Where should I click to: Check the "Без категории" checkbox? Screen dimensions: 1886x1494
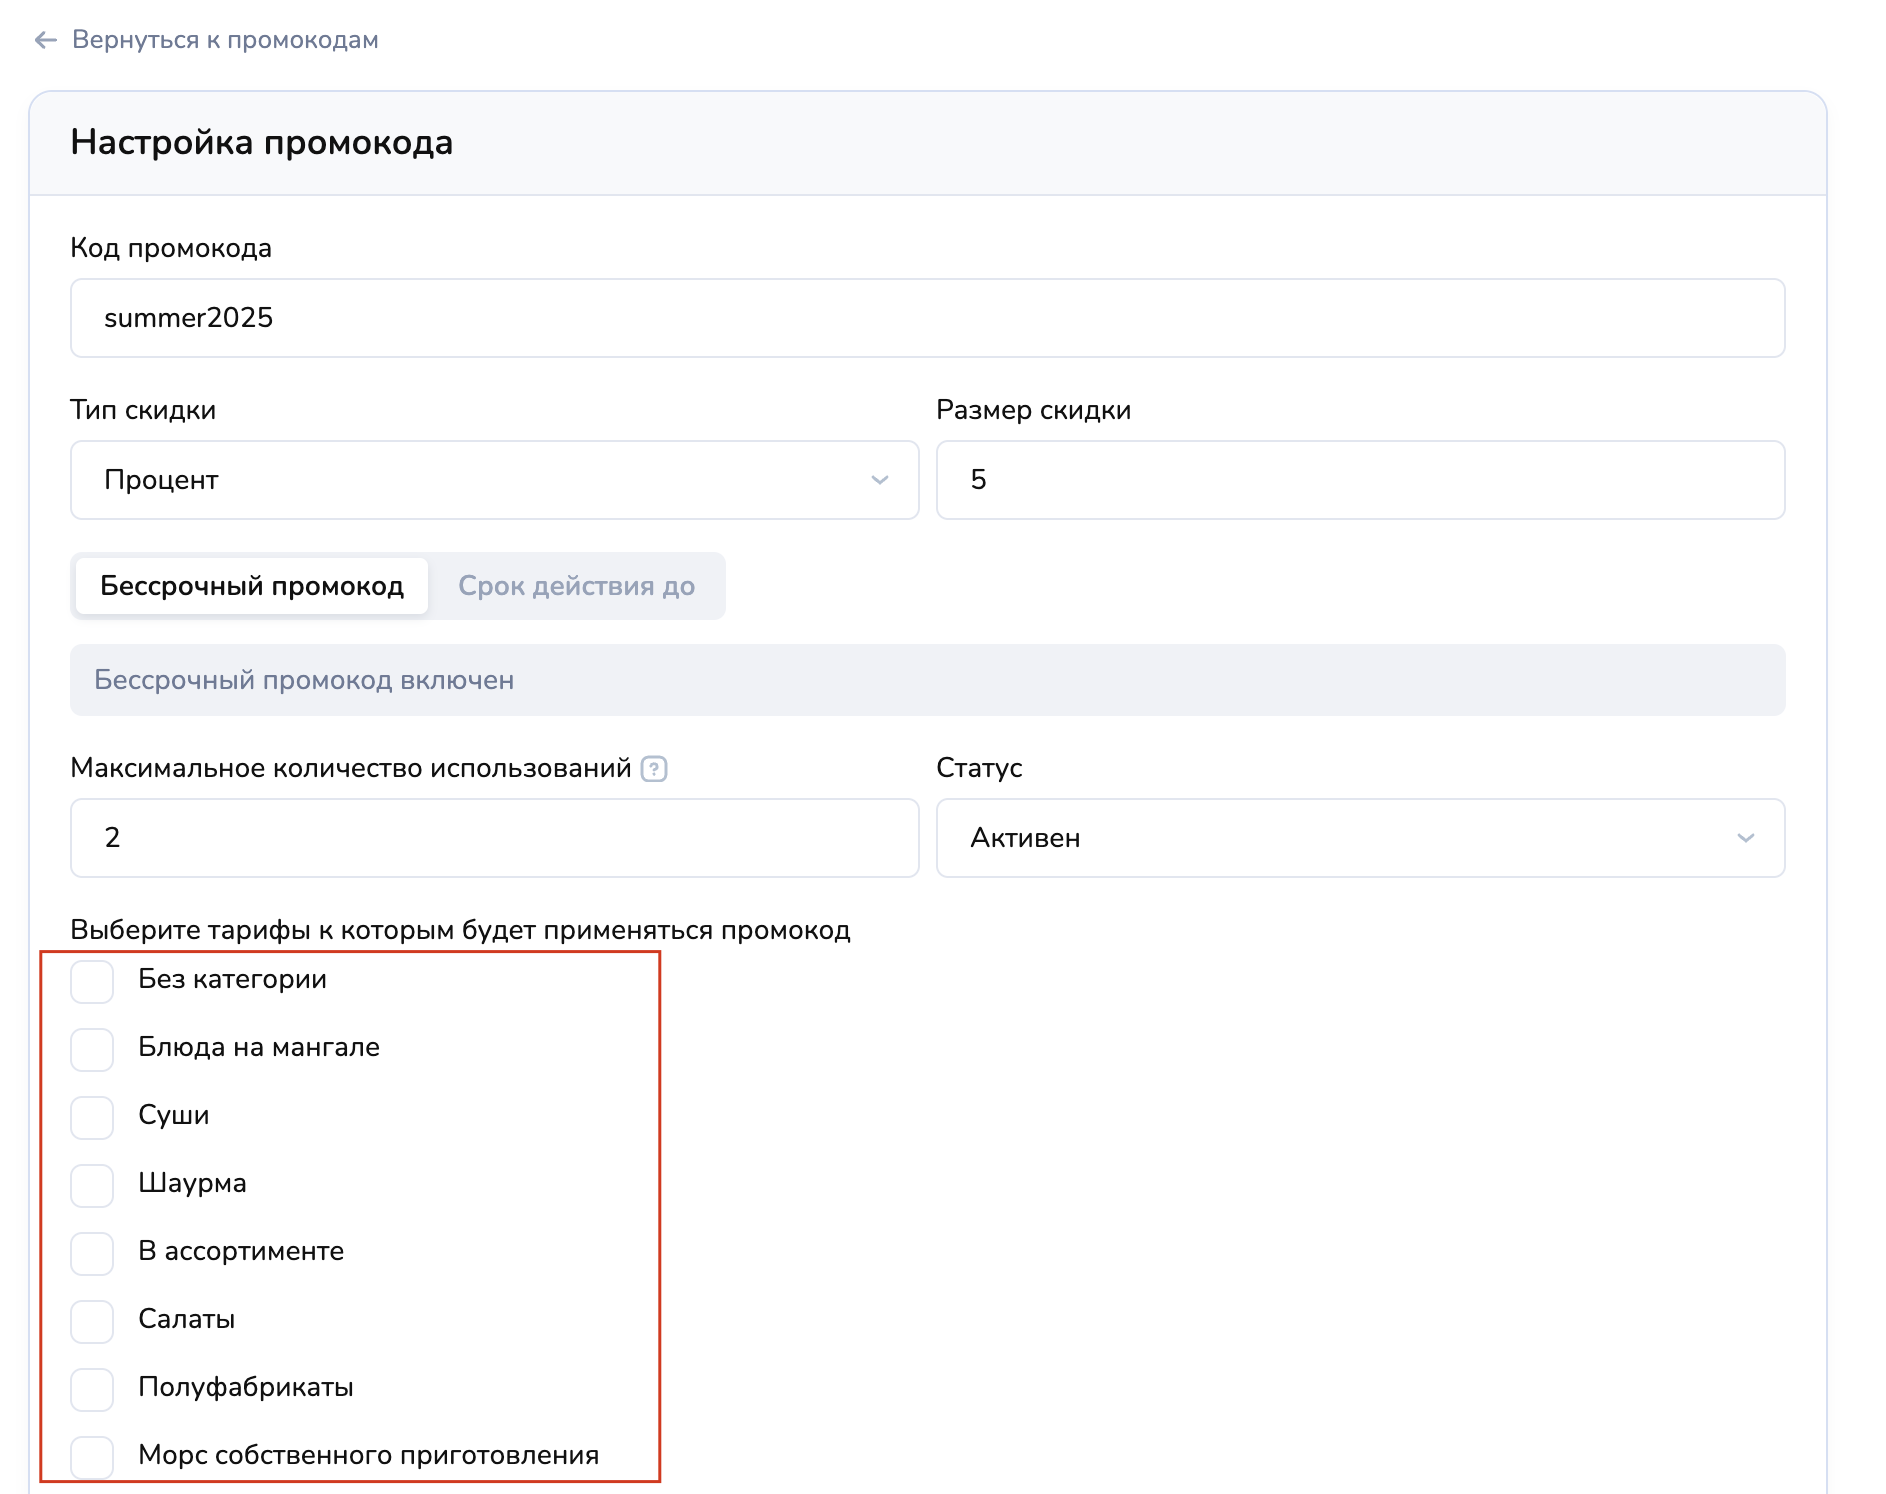(x=92, y=981)
